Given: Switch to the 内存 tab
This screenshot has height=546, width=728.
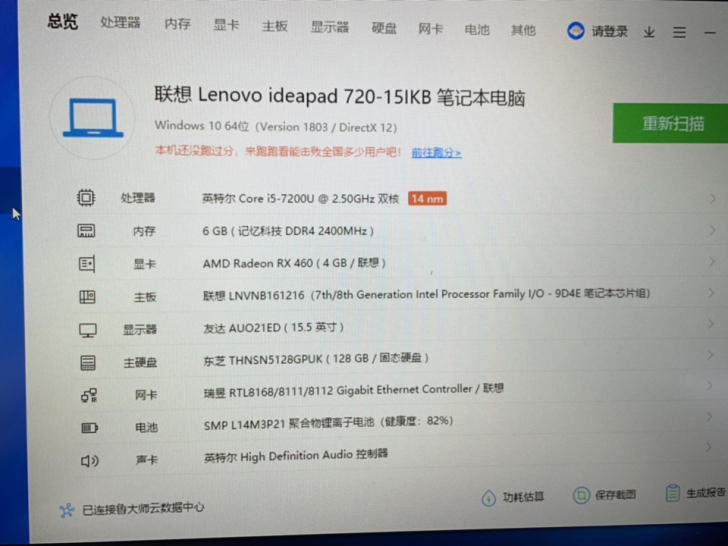Looking at the screenshot, I should tap(177, 24).
